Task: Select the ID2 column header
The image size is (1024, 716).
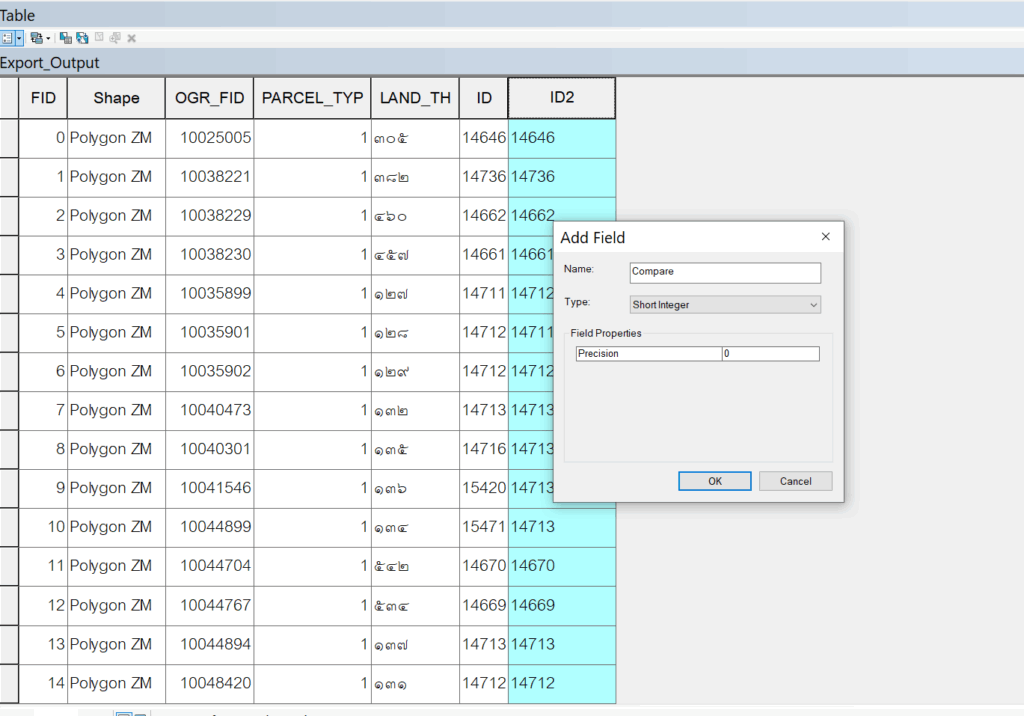Action: (x=561, y=98)
